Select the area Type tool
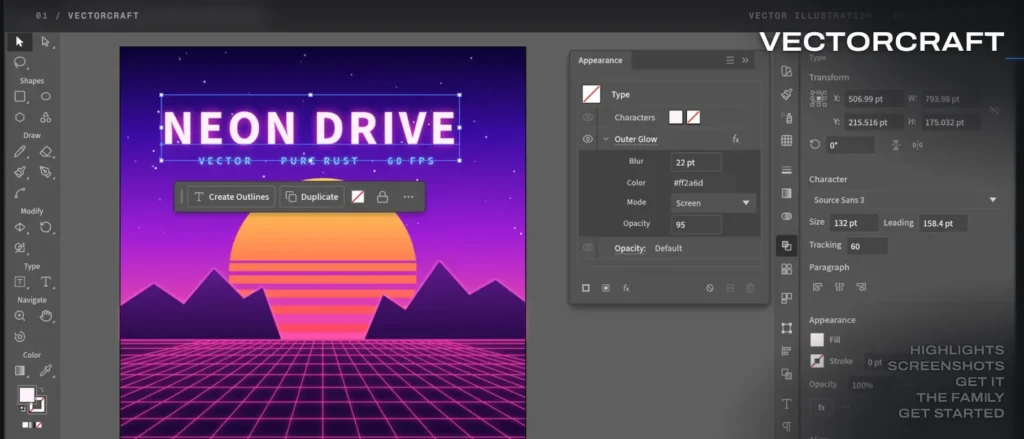 coord(20,282)
